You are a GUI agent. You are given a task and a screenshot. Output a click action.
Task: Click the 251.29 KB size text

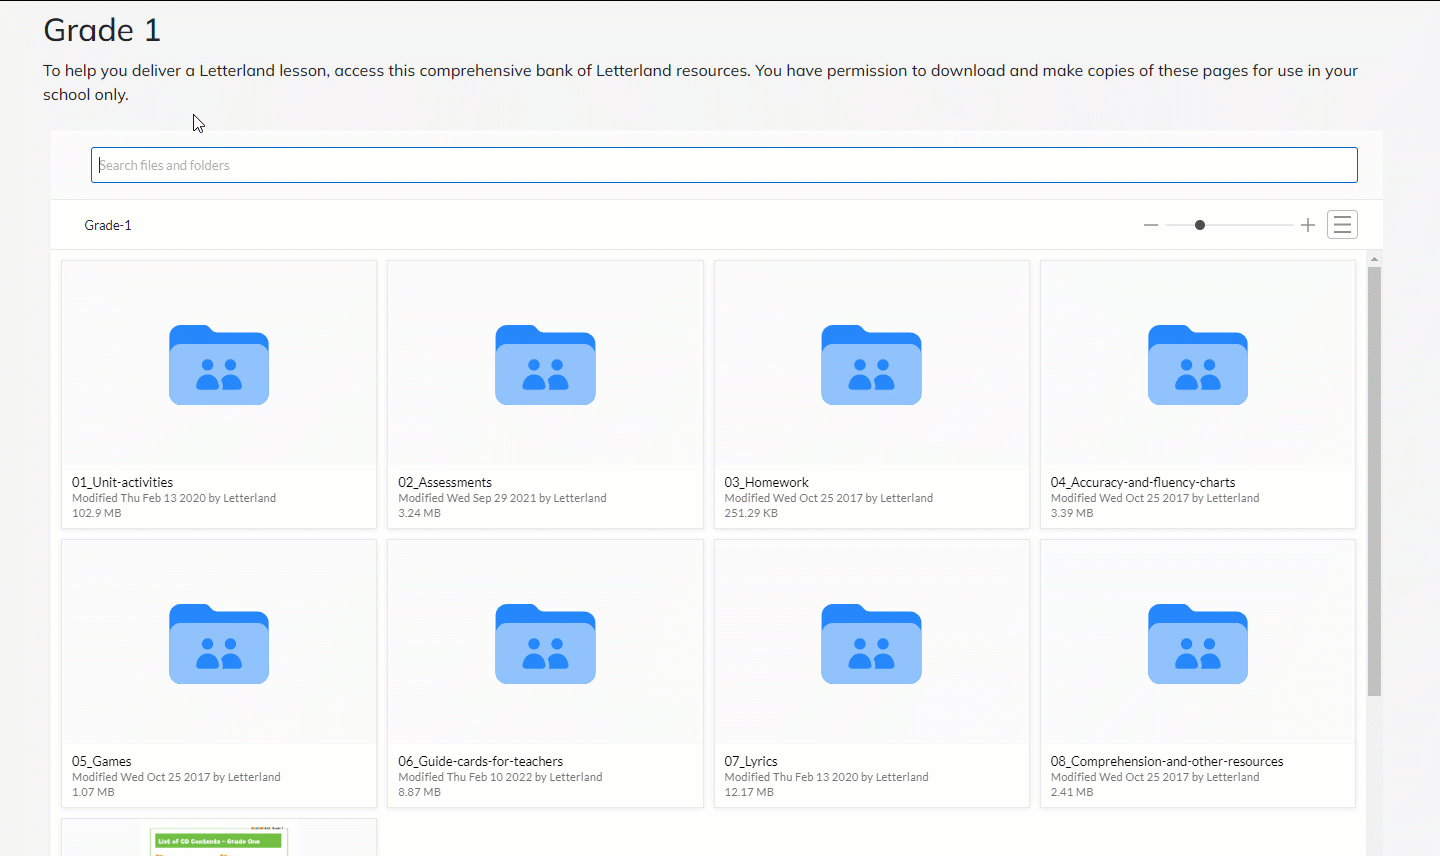point(751,513)
